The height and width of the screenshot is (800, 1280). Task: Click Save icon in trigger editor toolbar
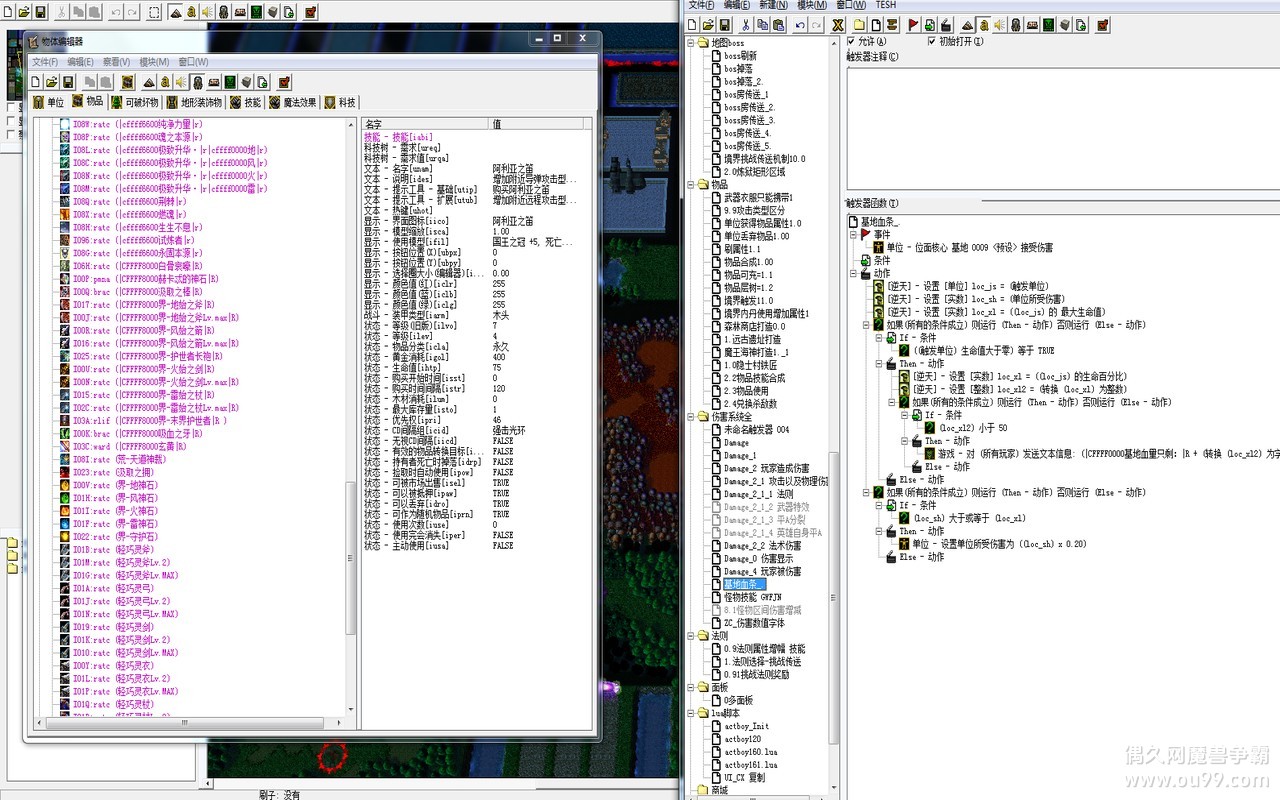[724, 25]
